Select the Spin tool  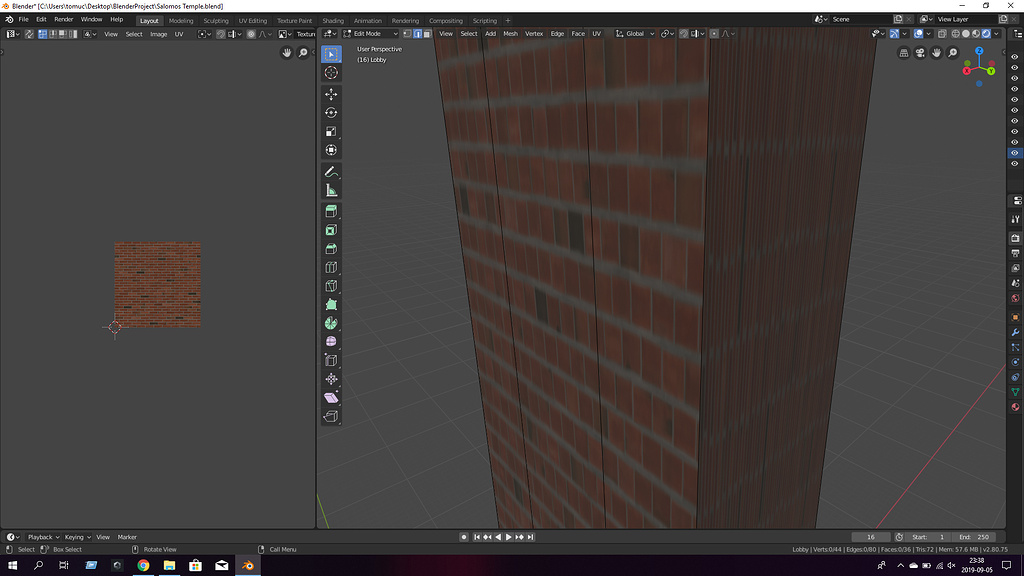point(331,323)
